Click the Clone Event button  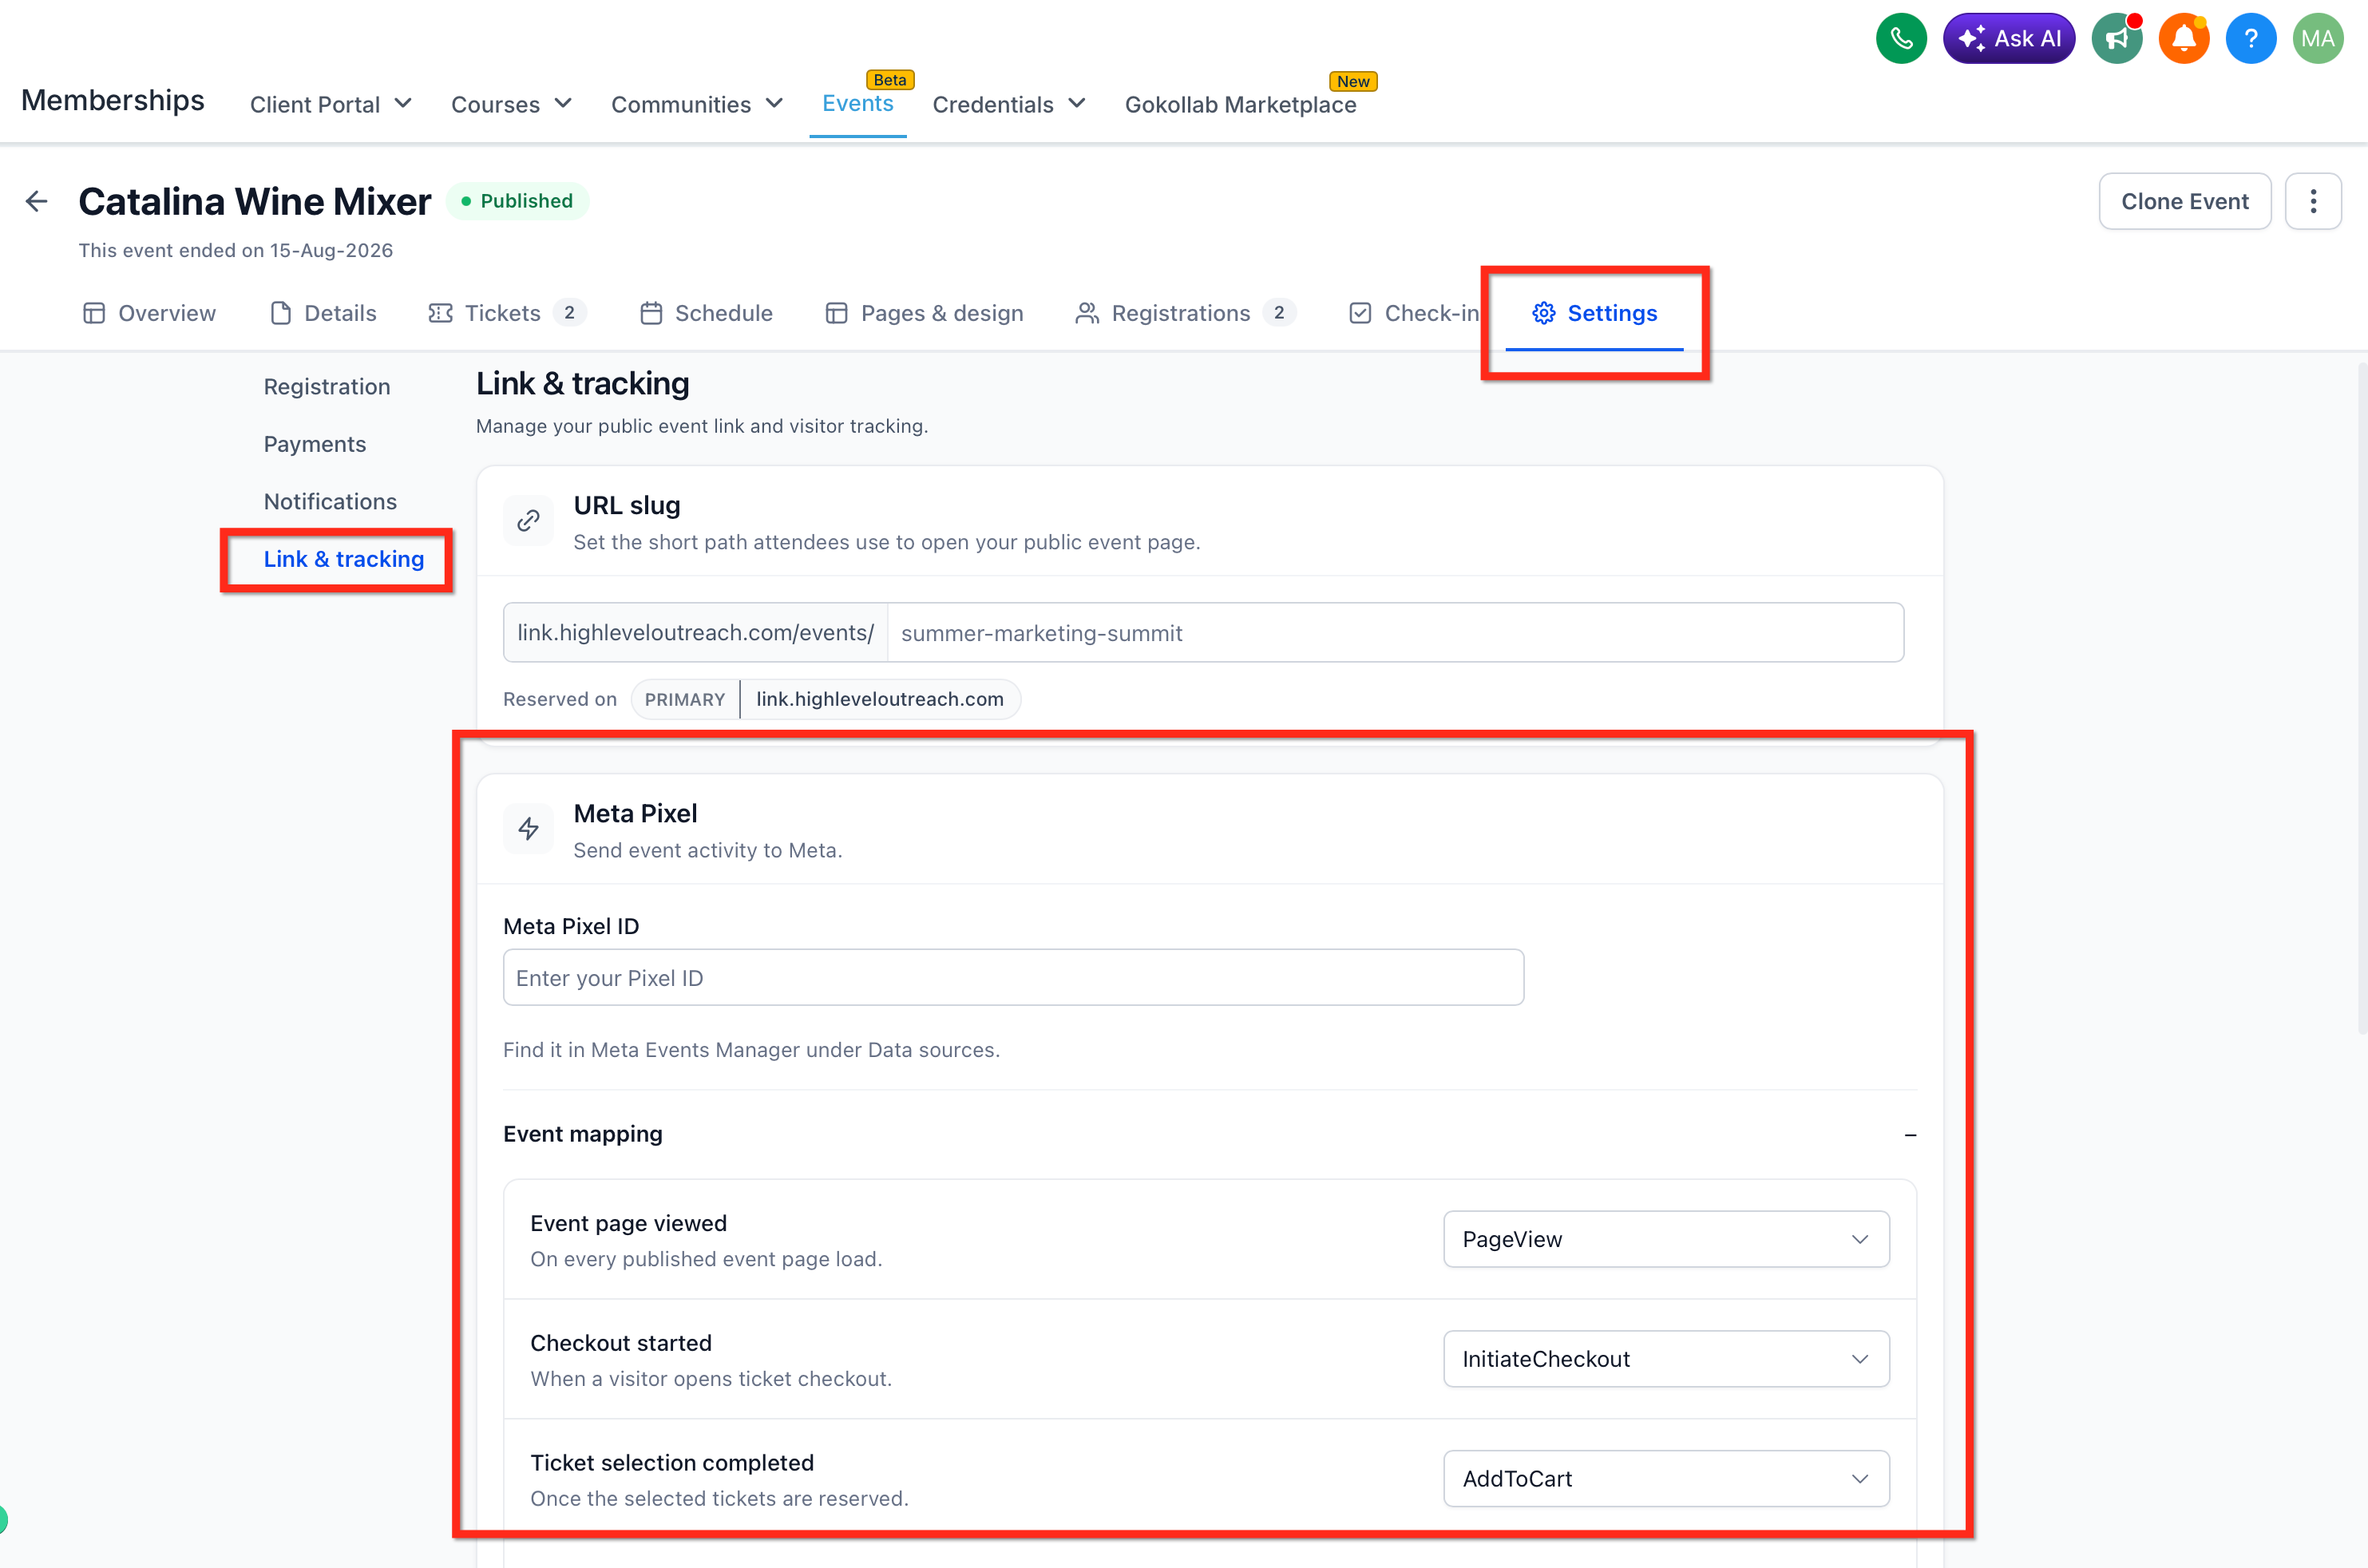click(2185, 201)
